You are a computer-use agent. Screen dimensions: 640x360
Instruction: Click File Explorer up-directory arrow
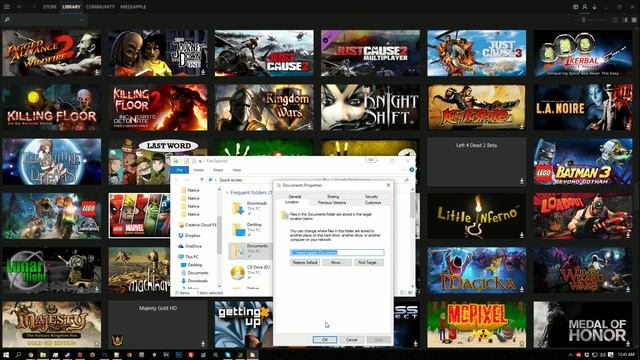click(202, 180)
